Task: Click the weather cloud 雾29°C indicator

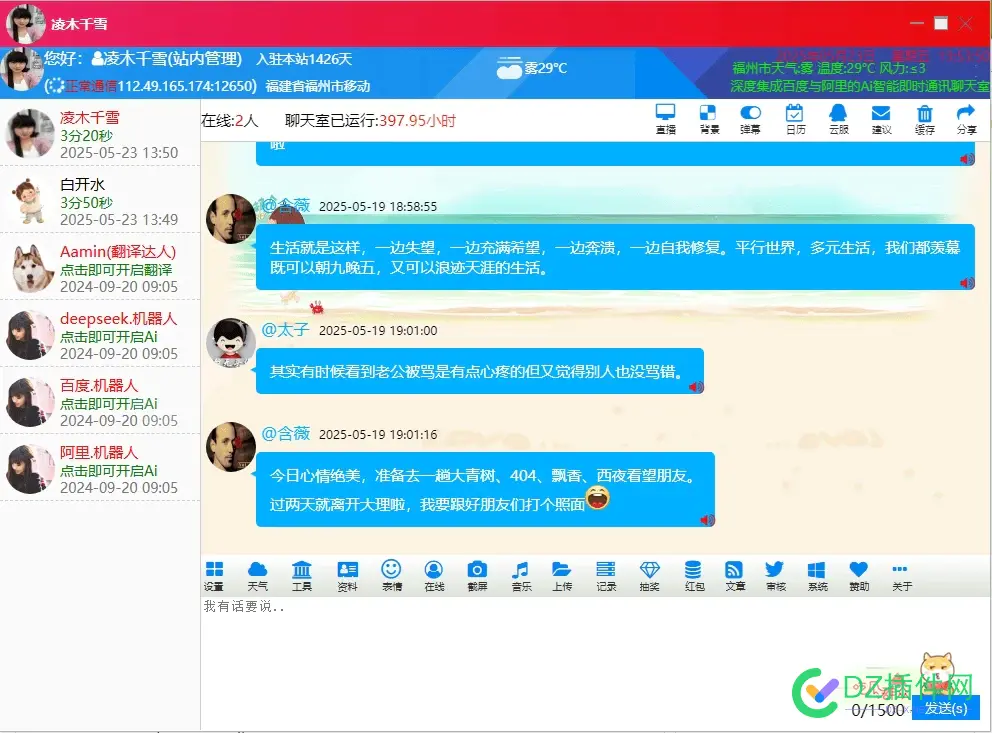Action: point(531,68)
